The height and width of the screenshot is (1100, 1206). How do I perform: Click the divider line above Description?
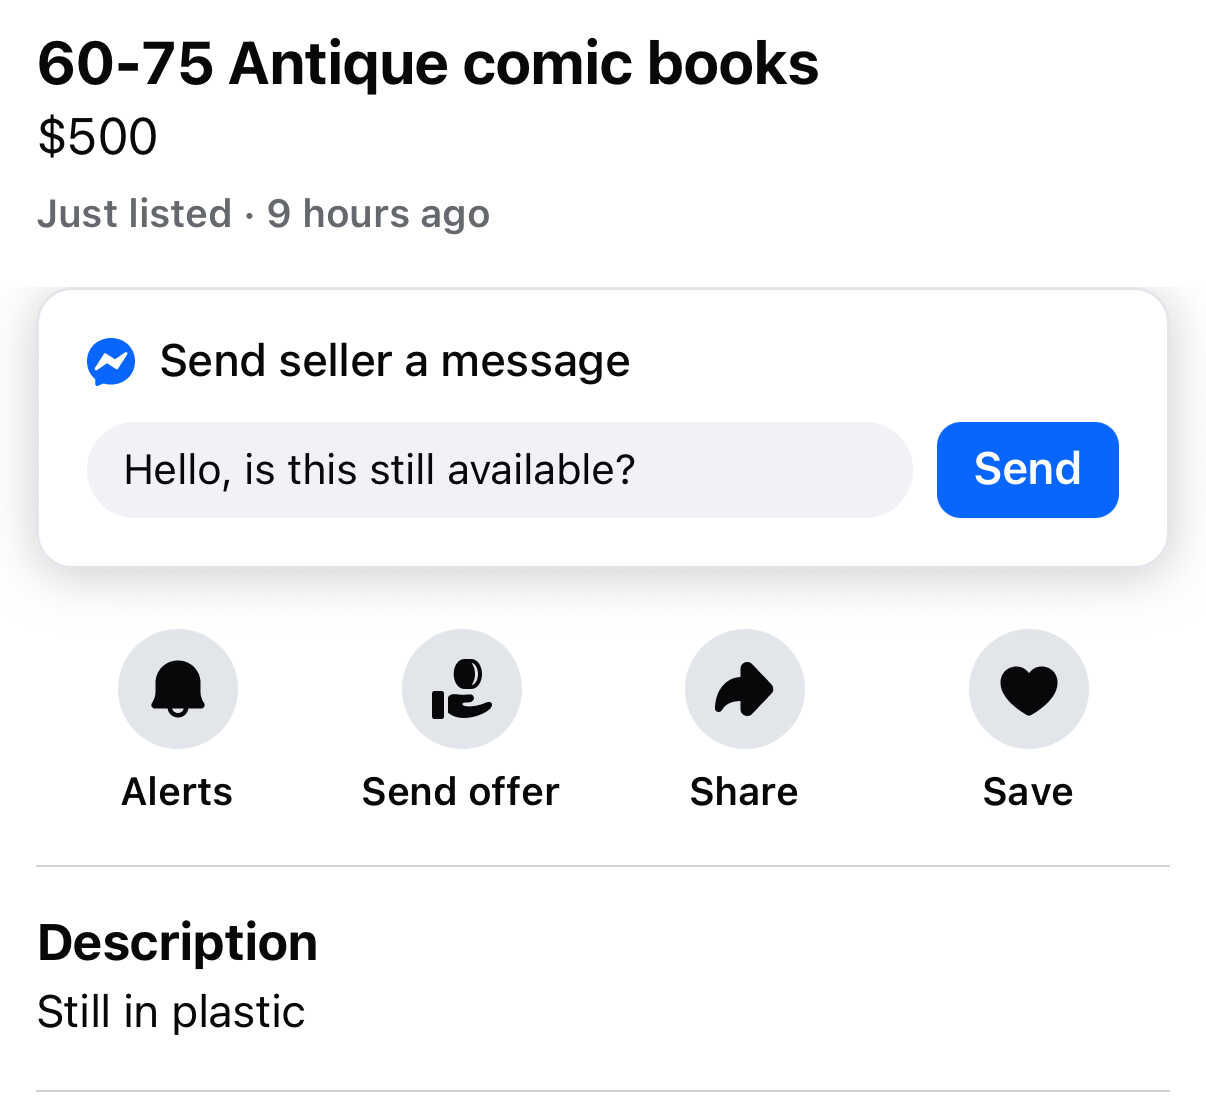(x=603, y=866)
